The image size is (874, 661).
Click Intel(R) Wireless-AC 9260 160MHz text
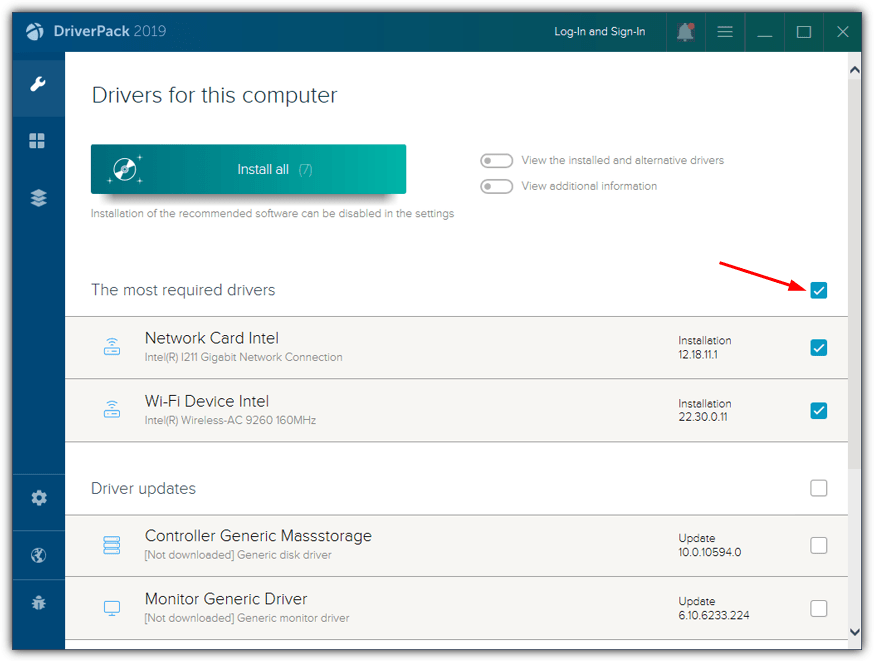point(230,420)
